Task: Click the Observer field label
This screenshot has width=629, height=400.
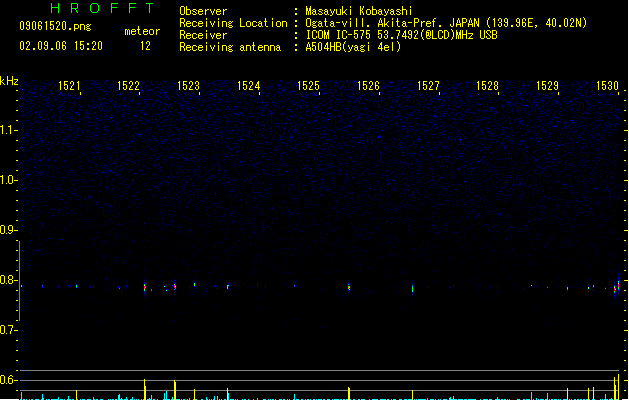Action: [x=203, y=11]
